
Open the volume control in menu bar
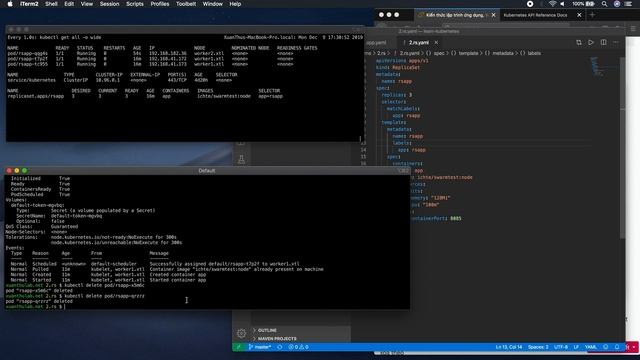562,4
